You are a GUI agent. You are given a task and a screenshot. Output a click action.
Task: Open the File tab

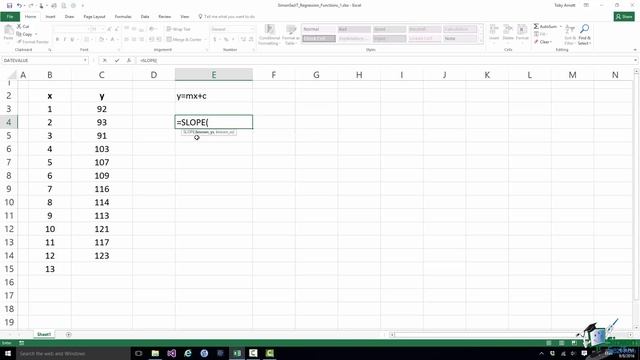tap(10, 17)
